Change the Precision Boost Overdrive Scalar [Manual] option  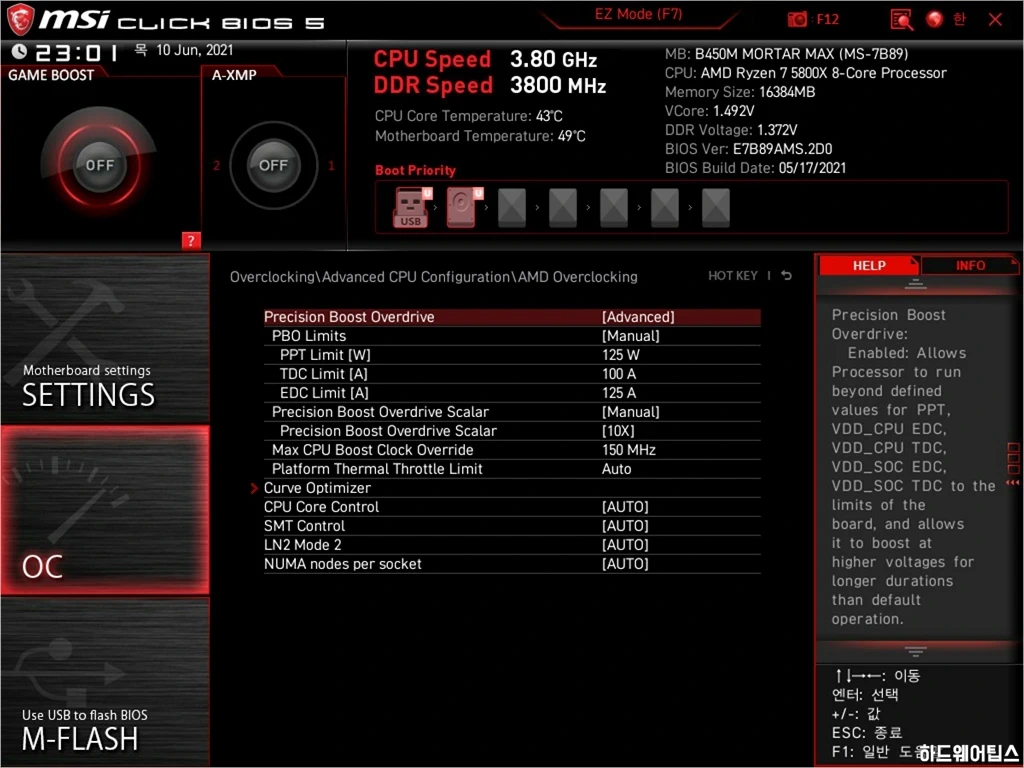pyautogui.click(x=512, y=412)
